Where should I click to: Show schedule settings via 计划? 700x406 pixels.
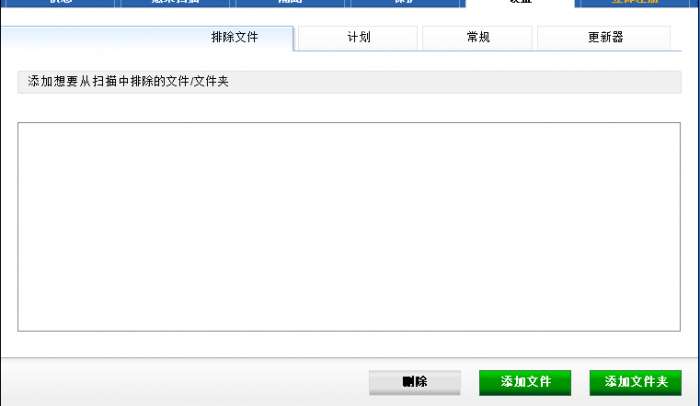[358, 38]
